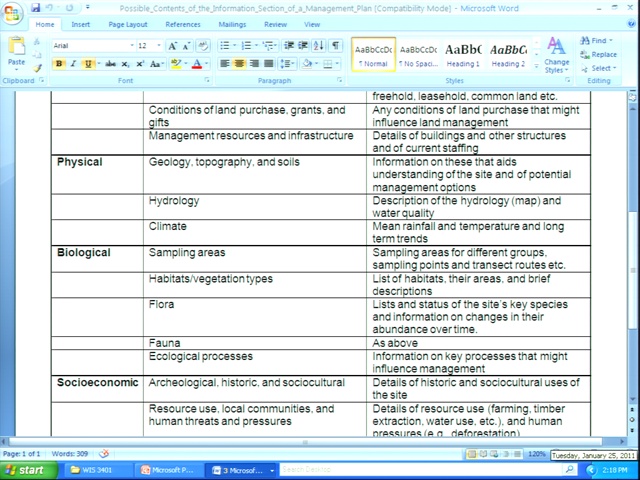The height and width of the screenshot is (480, 640).
Task: Open the Page Layout ribbon tab
Action: [128, 24]
